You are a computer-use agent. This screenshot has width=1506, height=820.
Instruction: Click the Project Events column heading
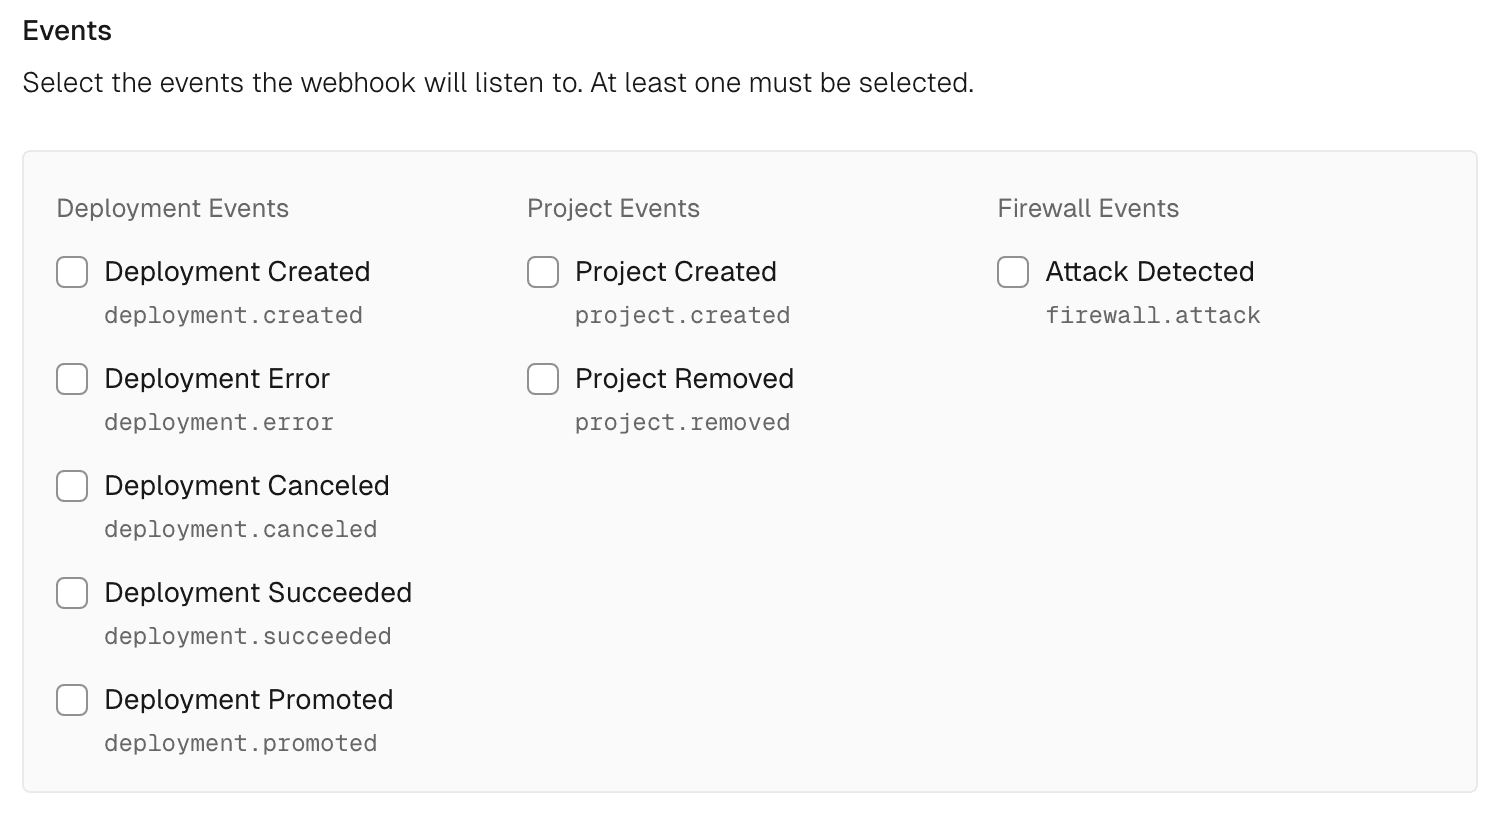[613, 208]
